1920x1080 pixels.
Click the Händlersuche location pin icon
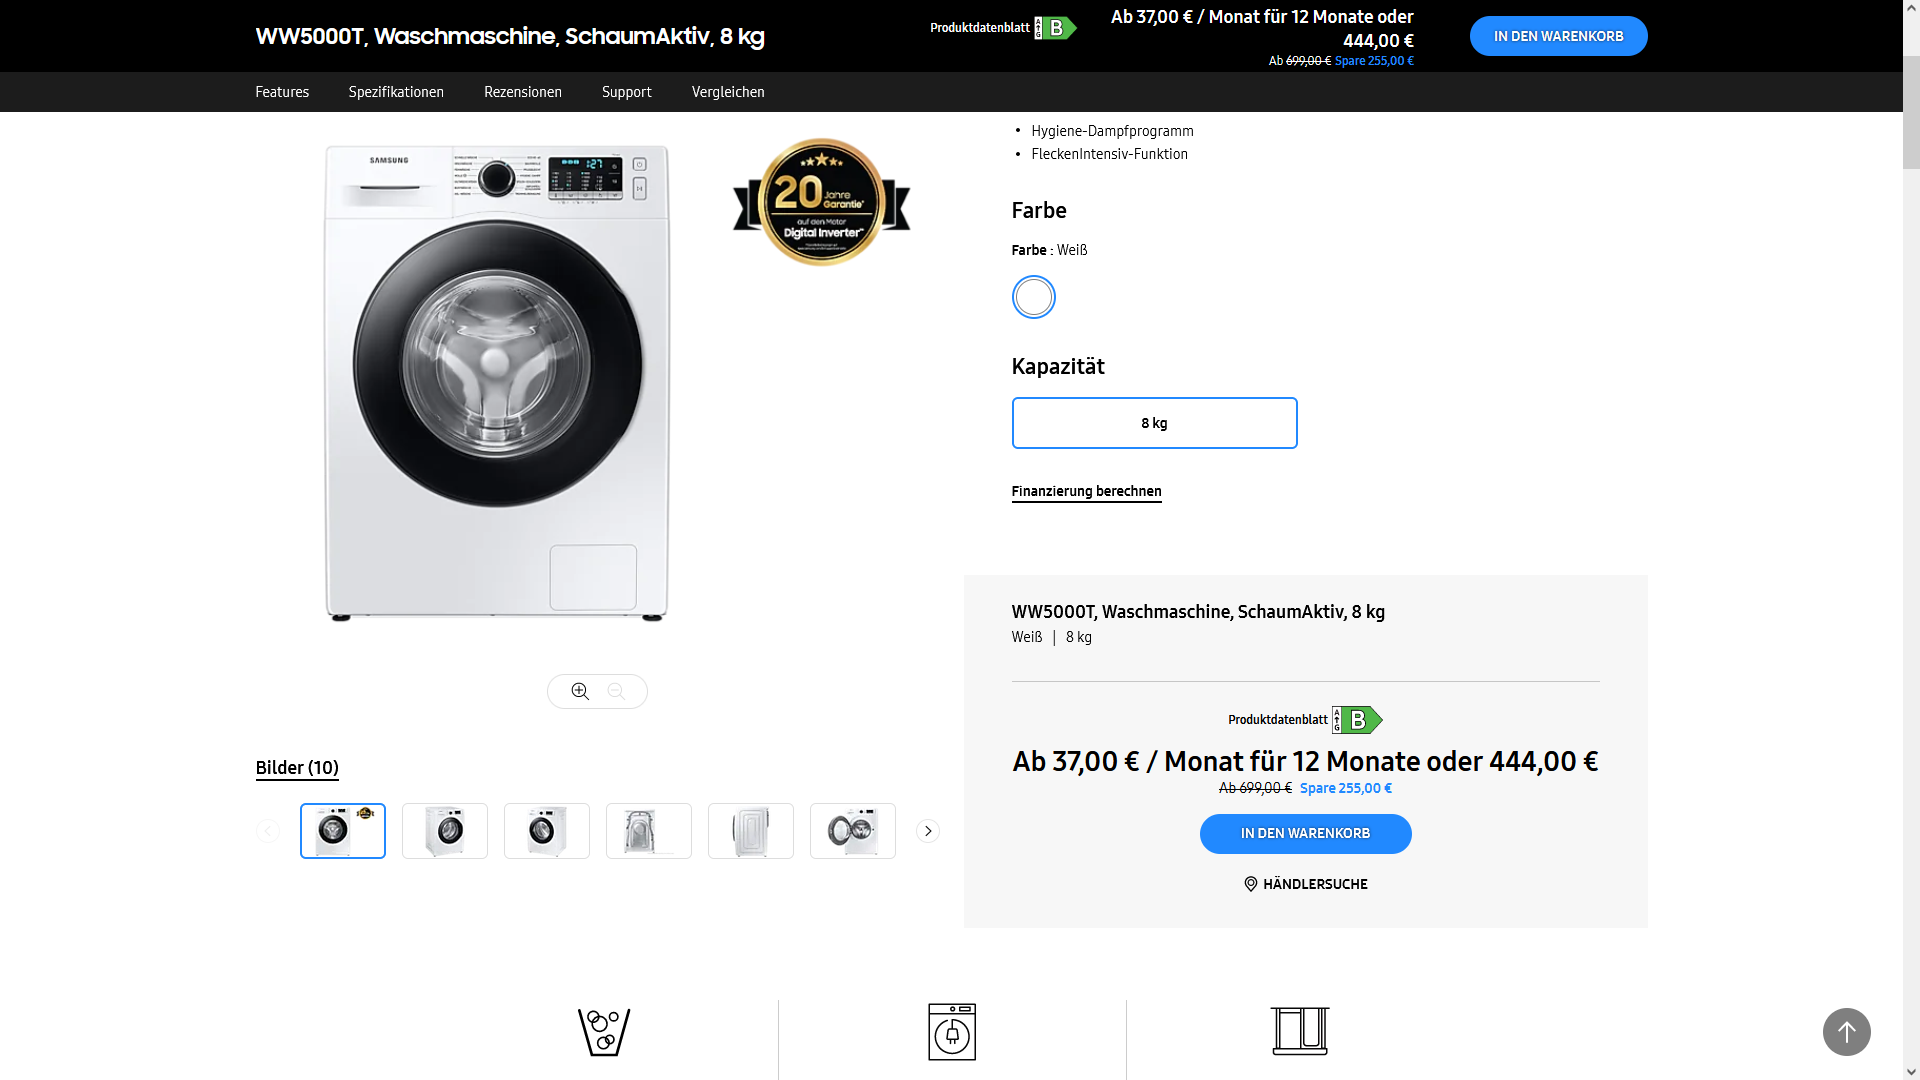tap(1250, 884)
